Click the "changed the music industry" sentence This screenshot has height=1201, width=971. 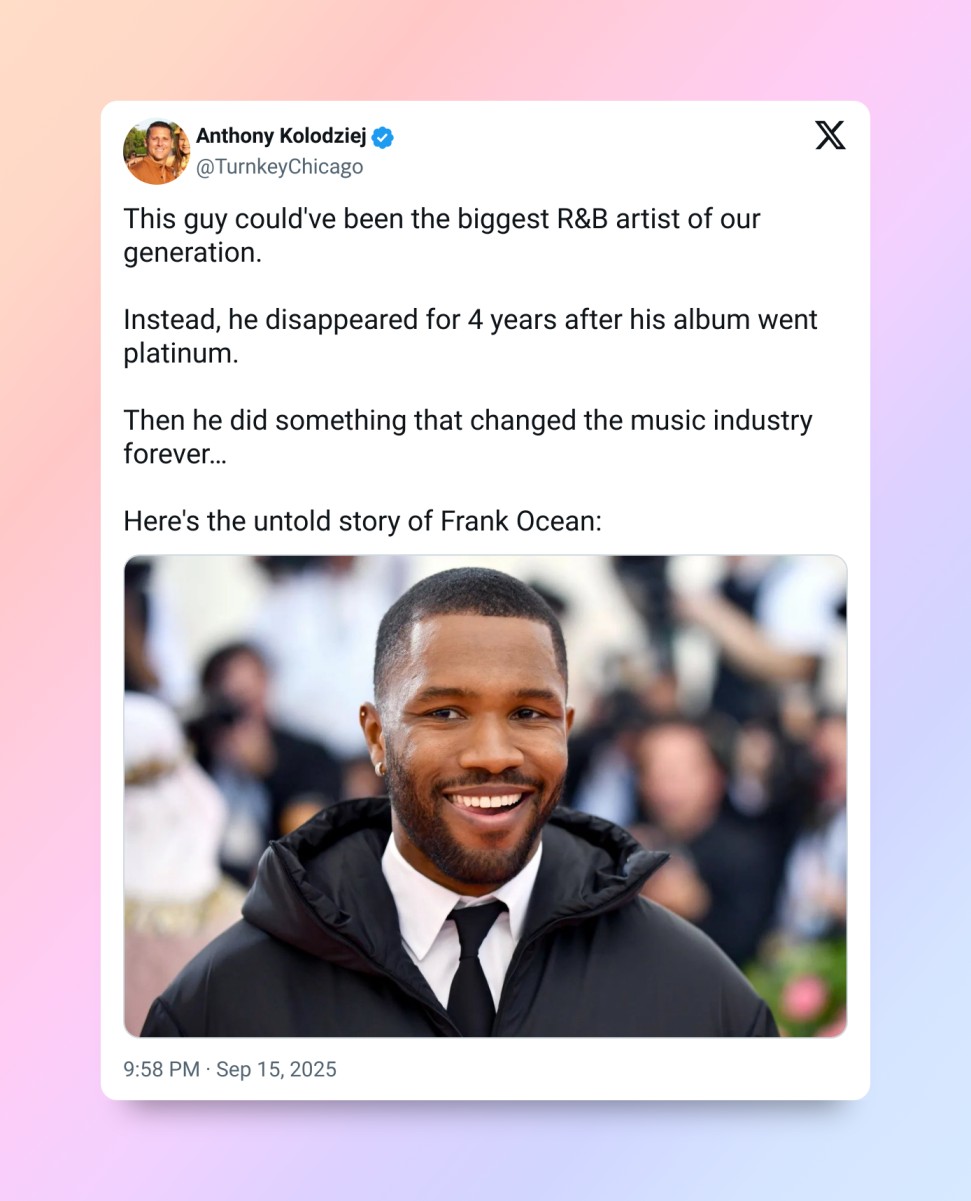pyautogui.click(x=468, y=421)
